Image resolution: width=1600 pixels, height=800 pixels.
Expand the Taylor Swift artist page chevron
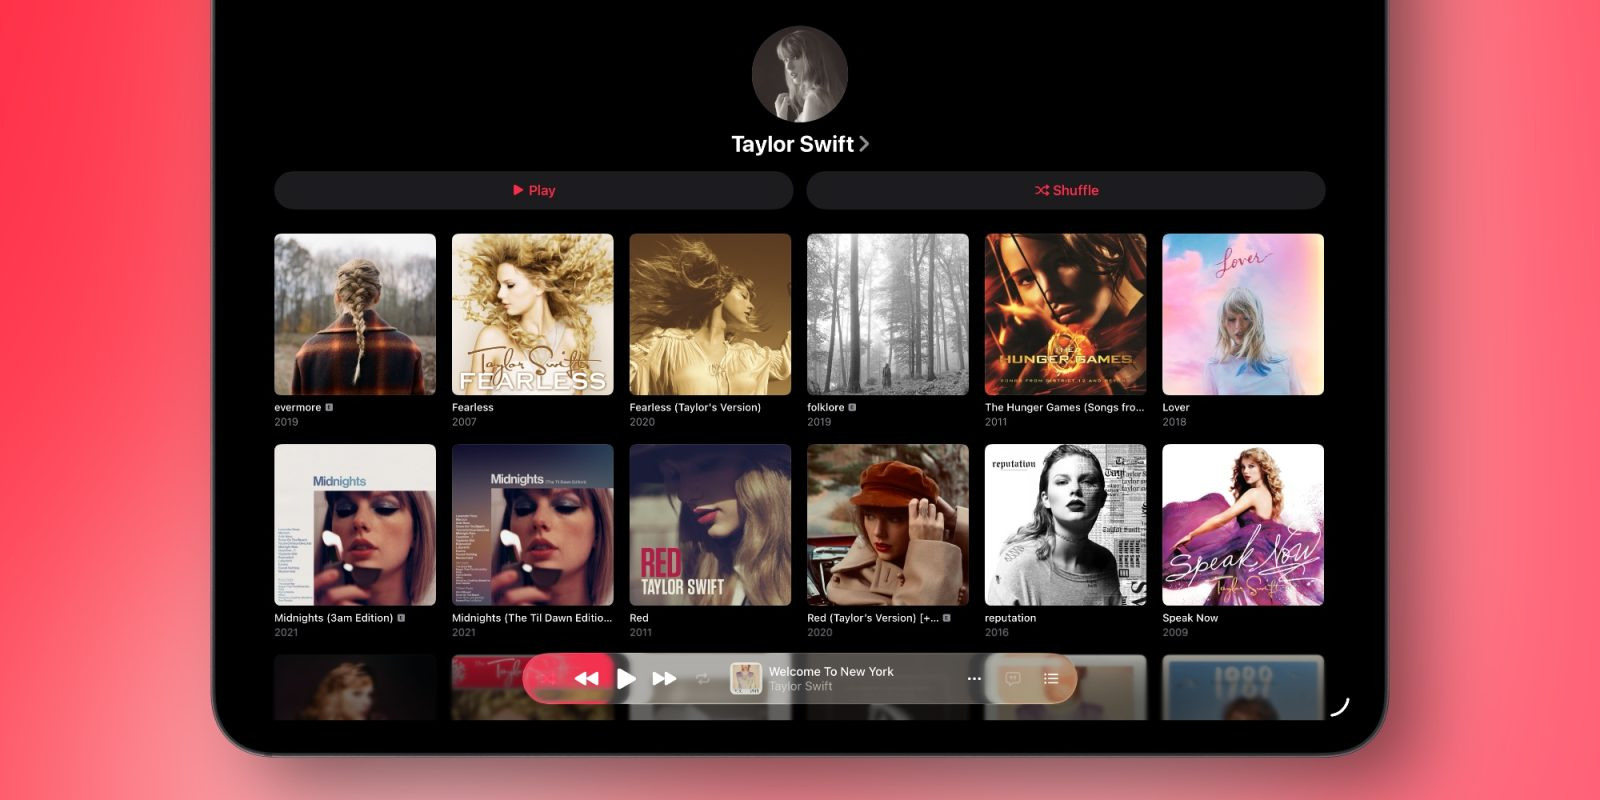click(x=864, y=144)
